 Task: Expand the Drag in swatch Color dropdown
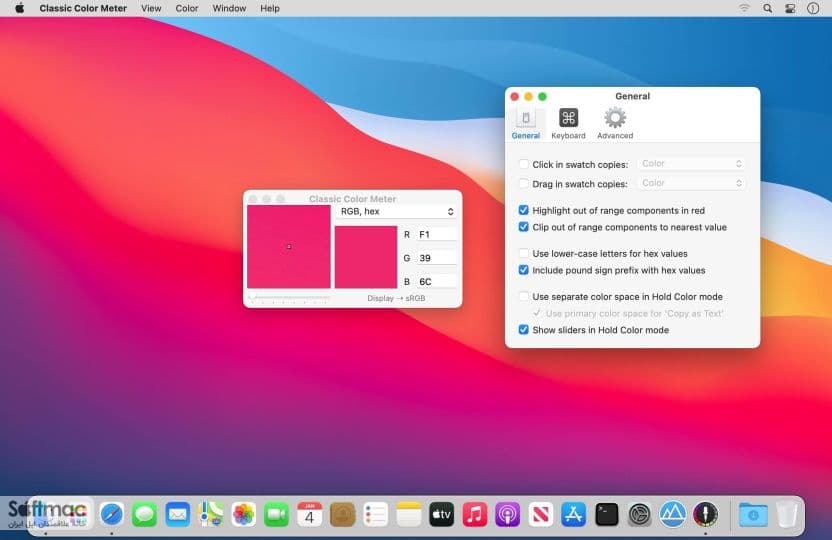pyautogui.click(x=691, y=183)
